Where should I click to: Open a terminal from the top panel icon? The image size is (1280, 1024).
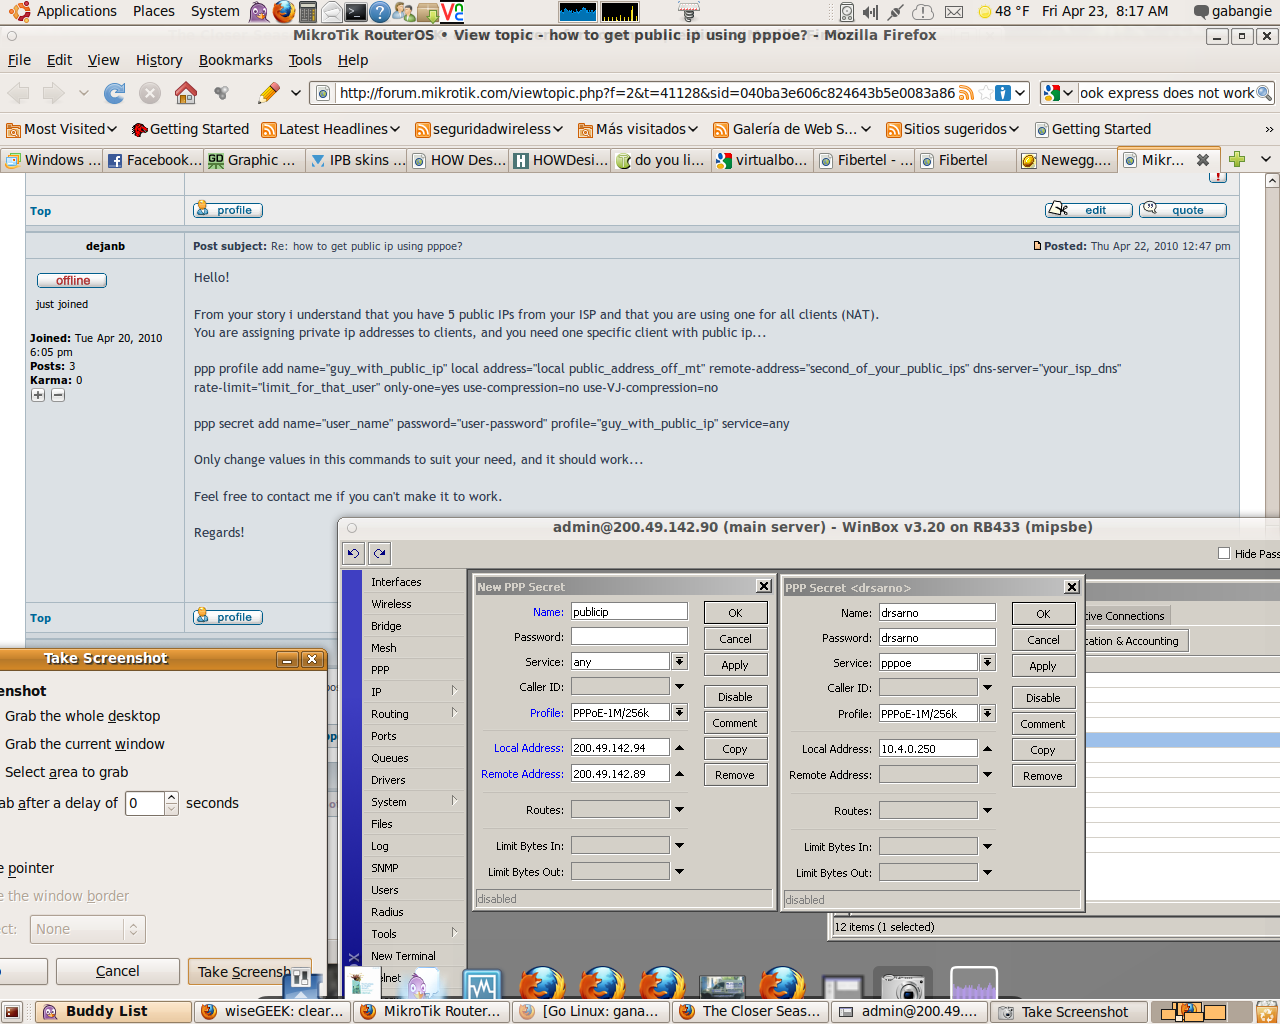(354, 12)
